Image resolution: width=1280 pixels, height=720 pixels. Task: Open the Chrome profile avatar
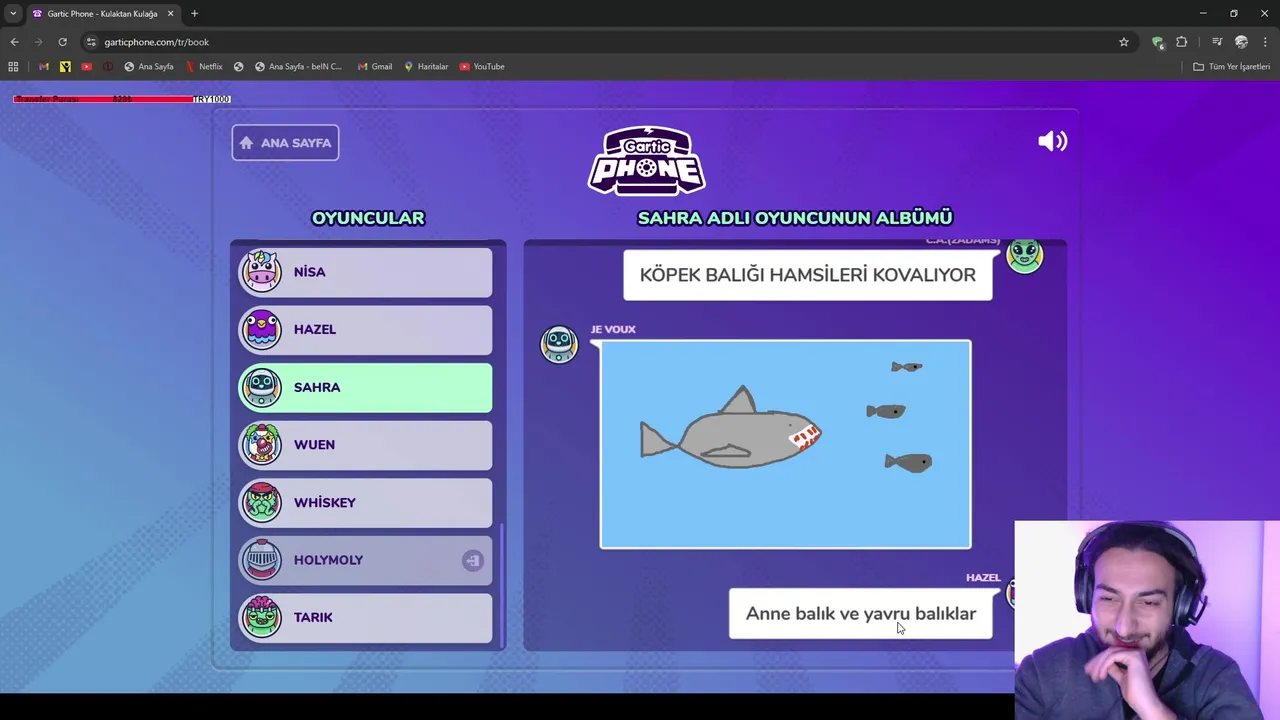(x=1241, y=42)
